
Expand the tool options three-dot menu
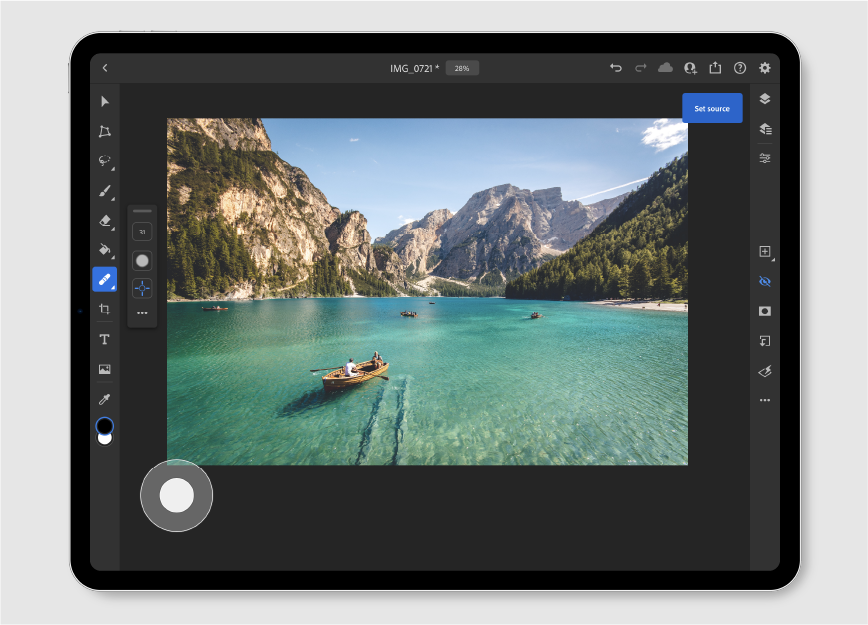[x=142, y=313]
